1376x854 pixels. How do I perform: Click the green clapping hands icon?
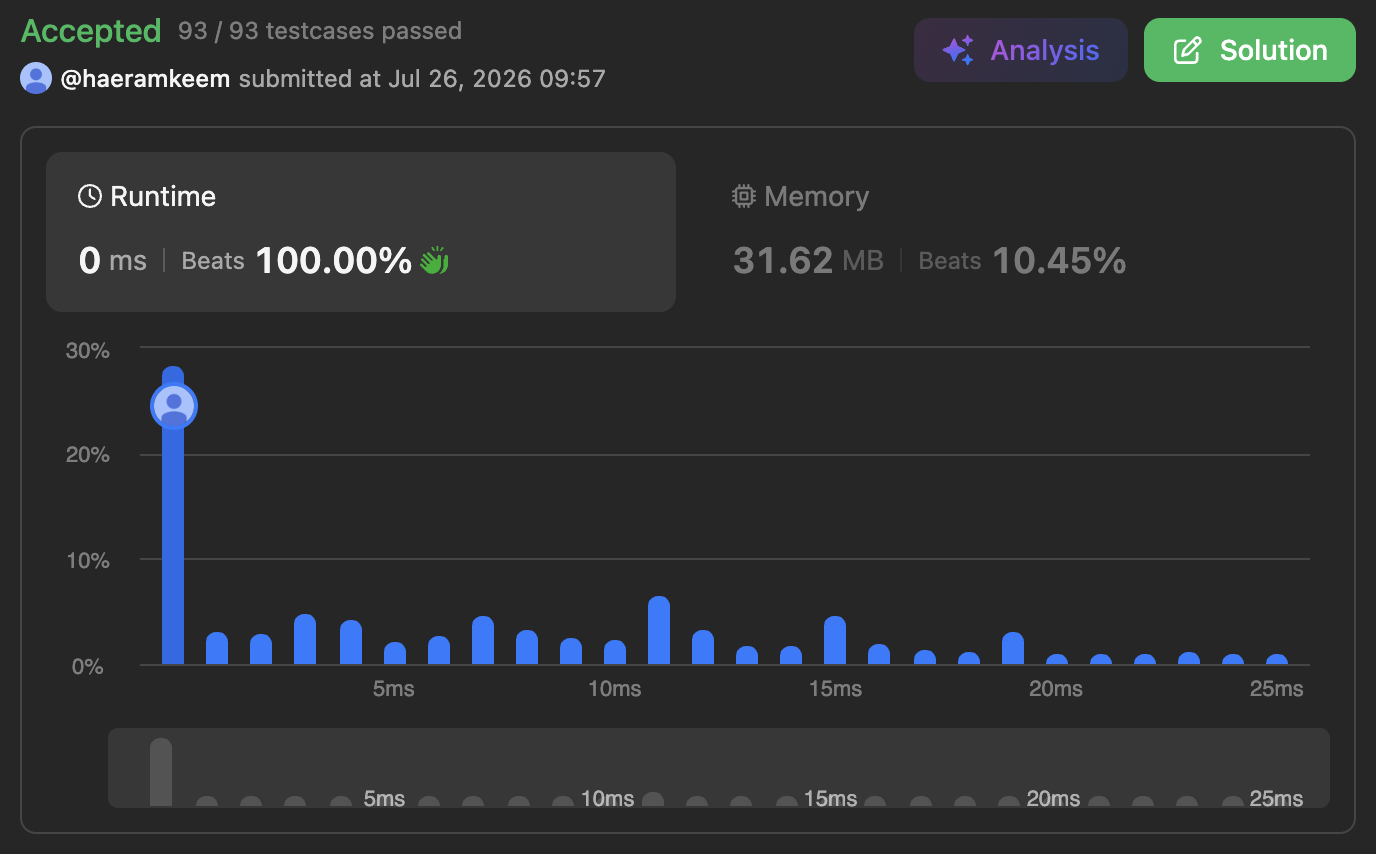click(x=434, y=261)
